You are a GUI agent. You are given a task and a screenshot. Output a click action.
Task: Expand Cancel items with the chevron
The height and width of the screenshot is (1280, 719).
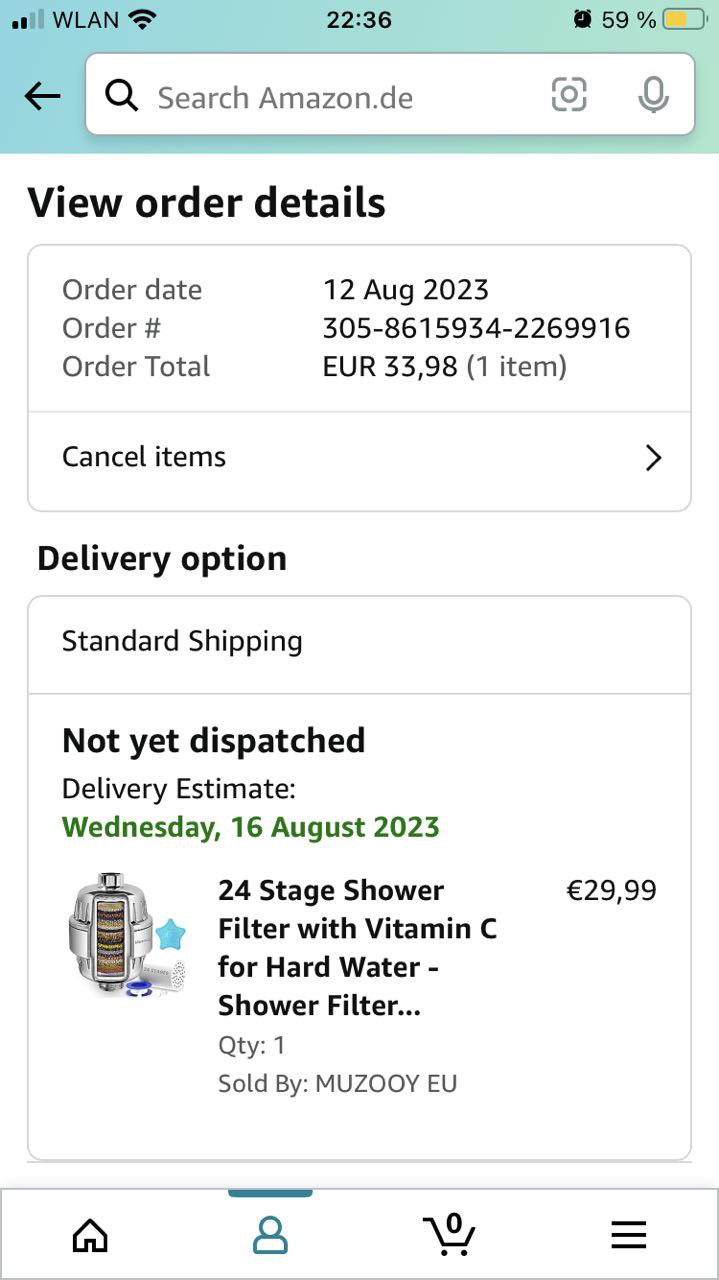click(x=653, y=458)
